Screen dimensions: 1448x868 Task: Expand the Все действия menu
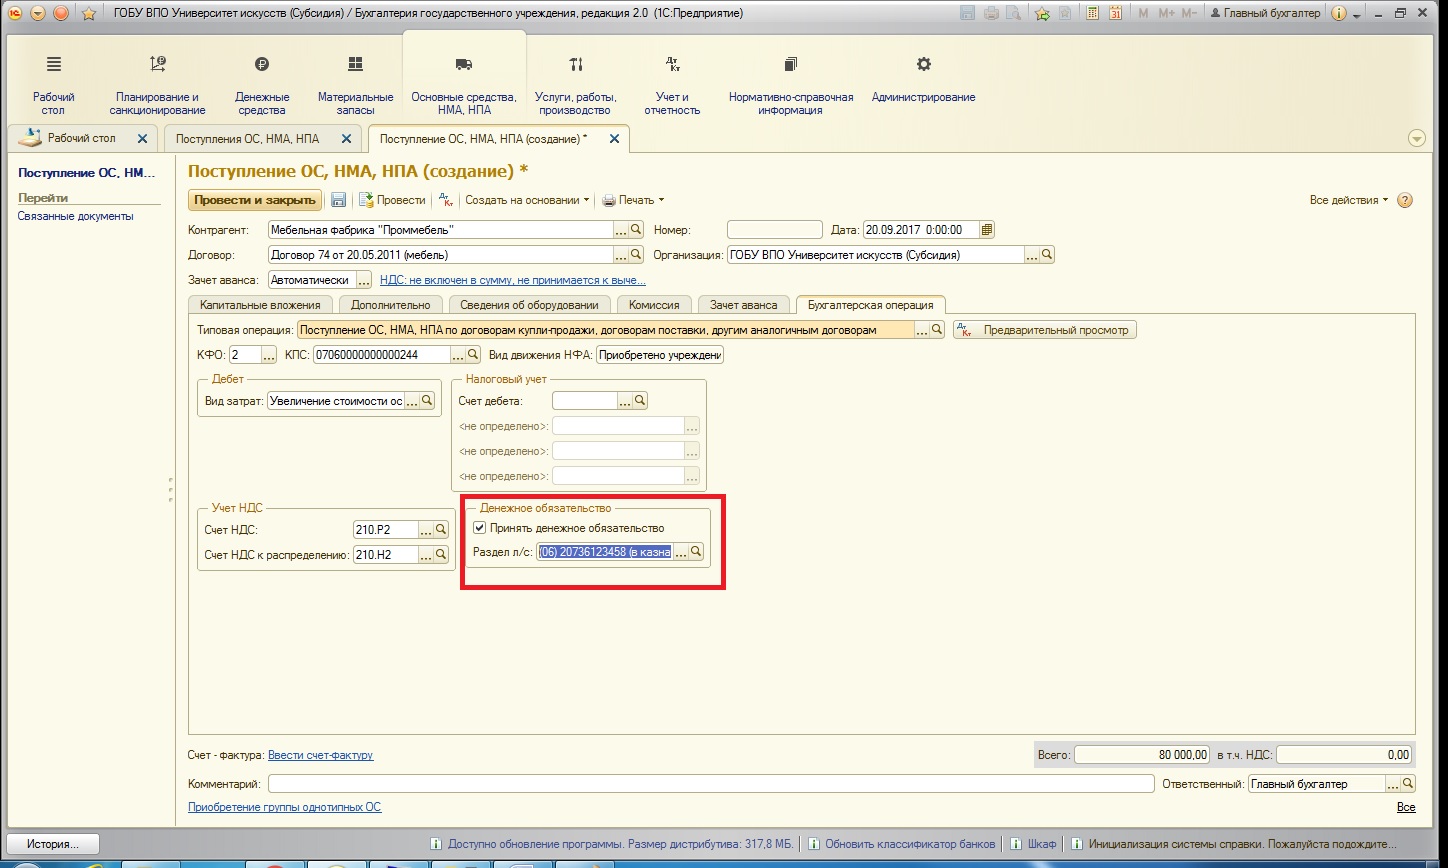tap(1348, 200)
